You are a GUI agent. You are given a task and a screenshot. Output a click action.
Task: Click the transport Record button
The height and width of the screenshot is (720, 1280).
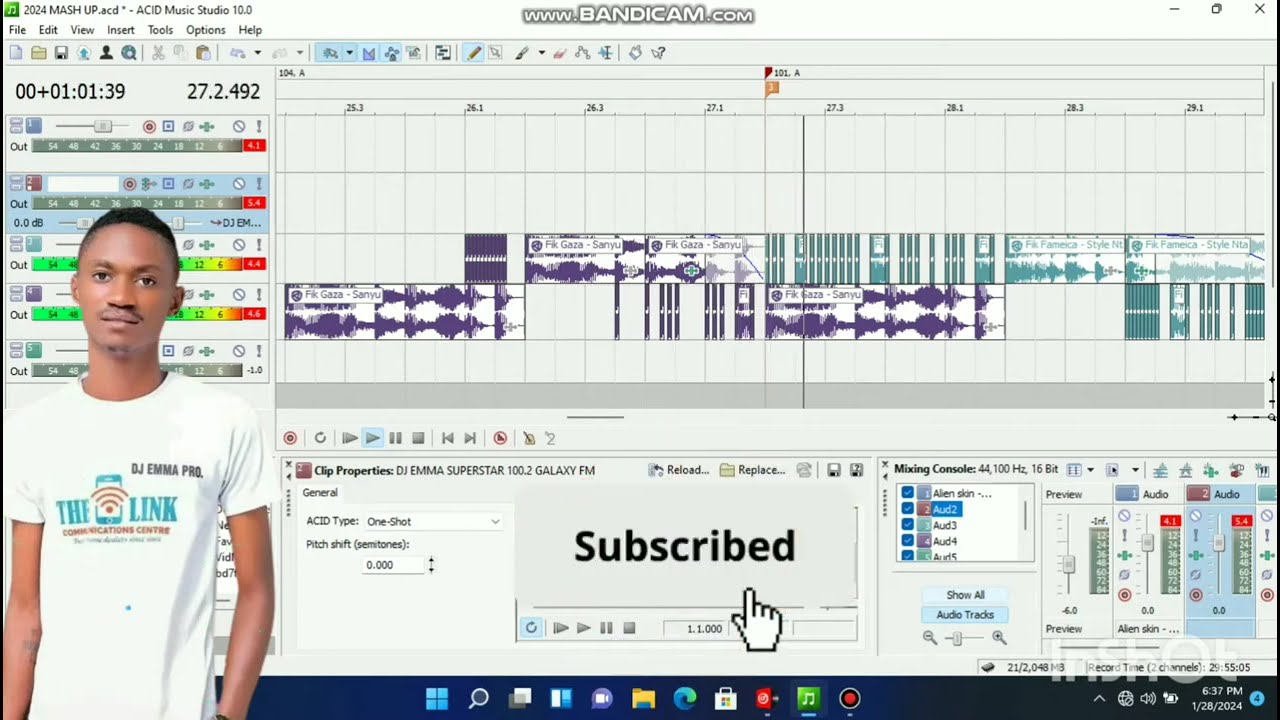click(x=290, y=438)
